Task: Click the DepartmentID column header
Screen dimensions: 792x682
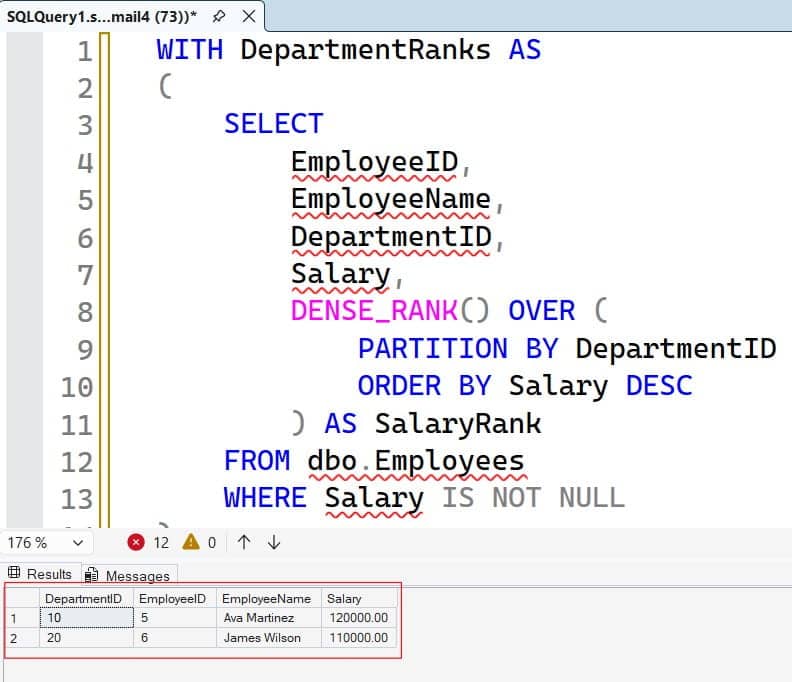Action: (x=86, y=599)
